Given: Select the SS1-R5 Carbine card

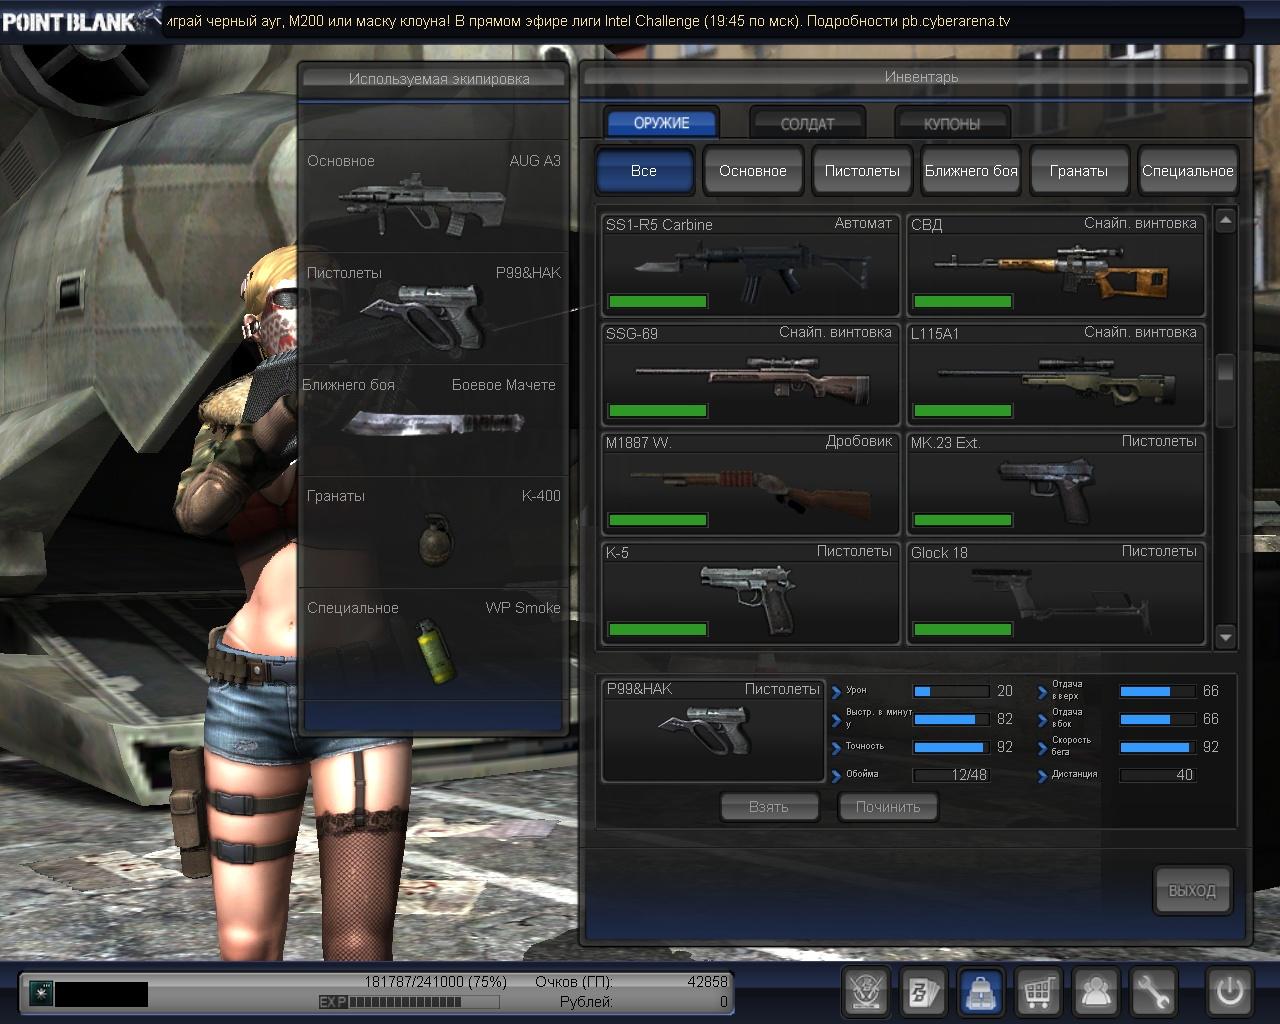Looking at the screenshot, I should 751,264.
